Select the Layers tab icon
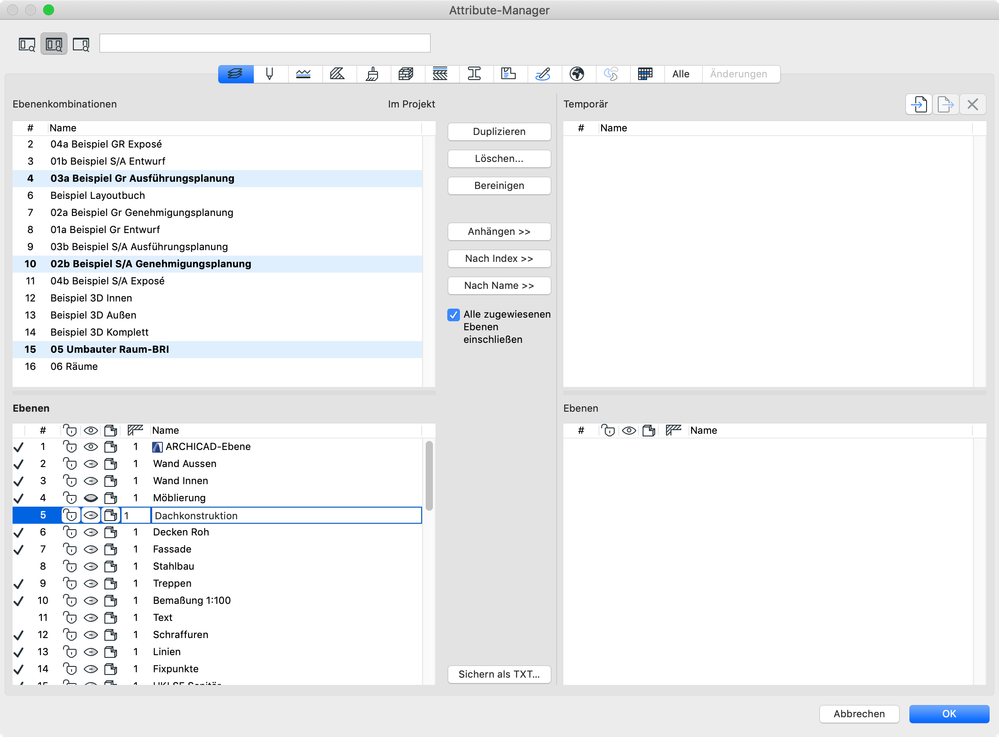The width and height of the screenshot is (999, 737). coord(236,74)
